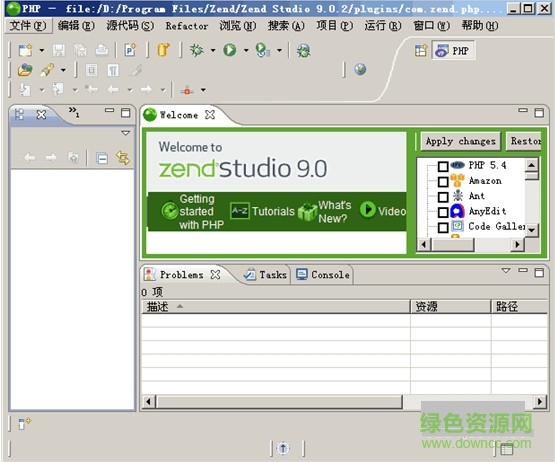Click the Problems table horizontal scrollbar thumb
This screenshot has height=462, width=555.
pyautogui.click(x=280, y=401)
